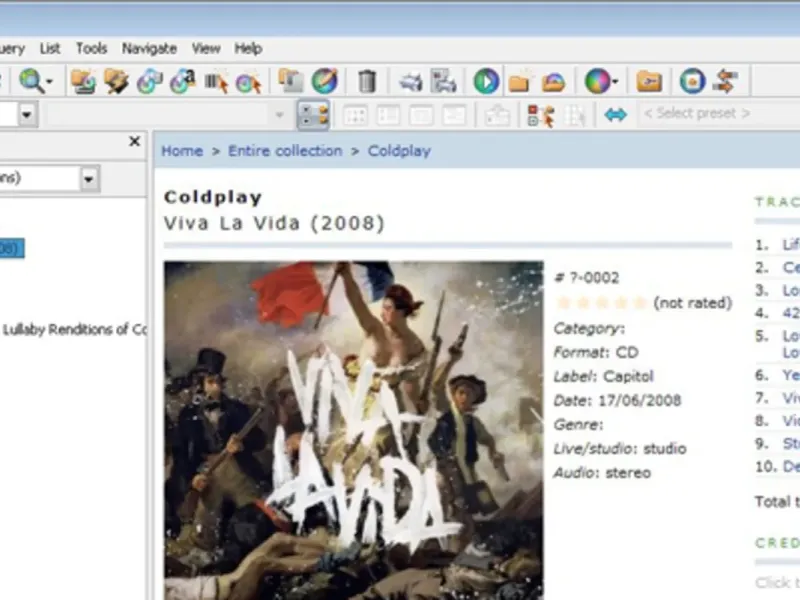This screenshot has width=800, height=600.
Task: Click the disc with orange cursor arrow icon
Action: tap(248, 83)
